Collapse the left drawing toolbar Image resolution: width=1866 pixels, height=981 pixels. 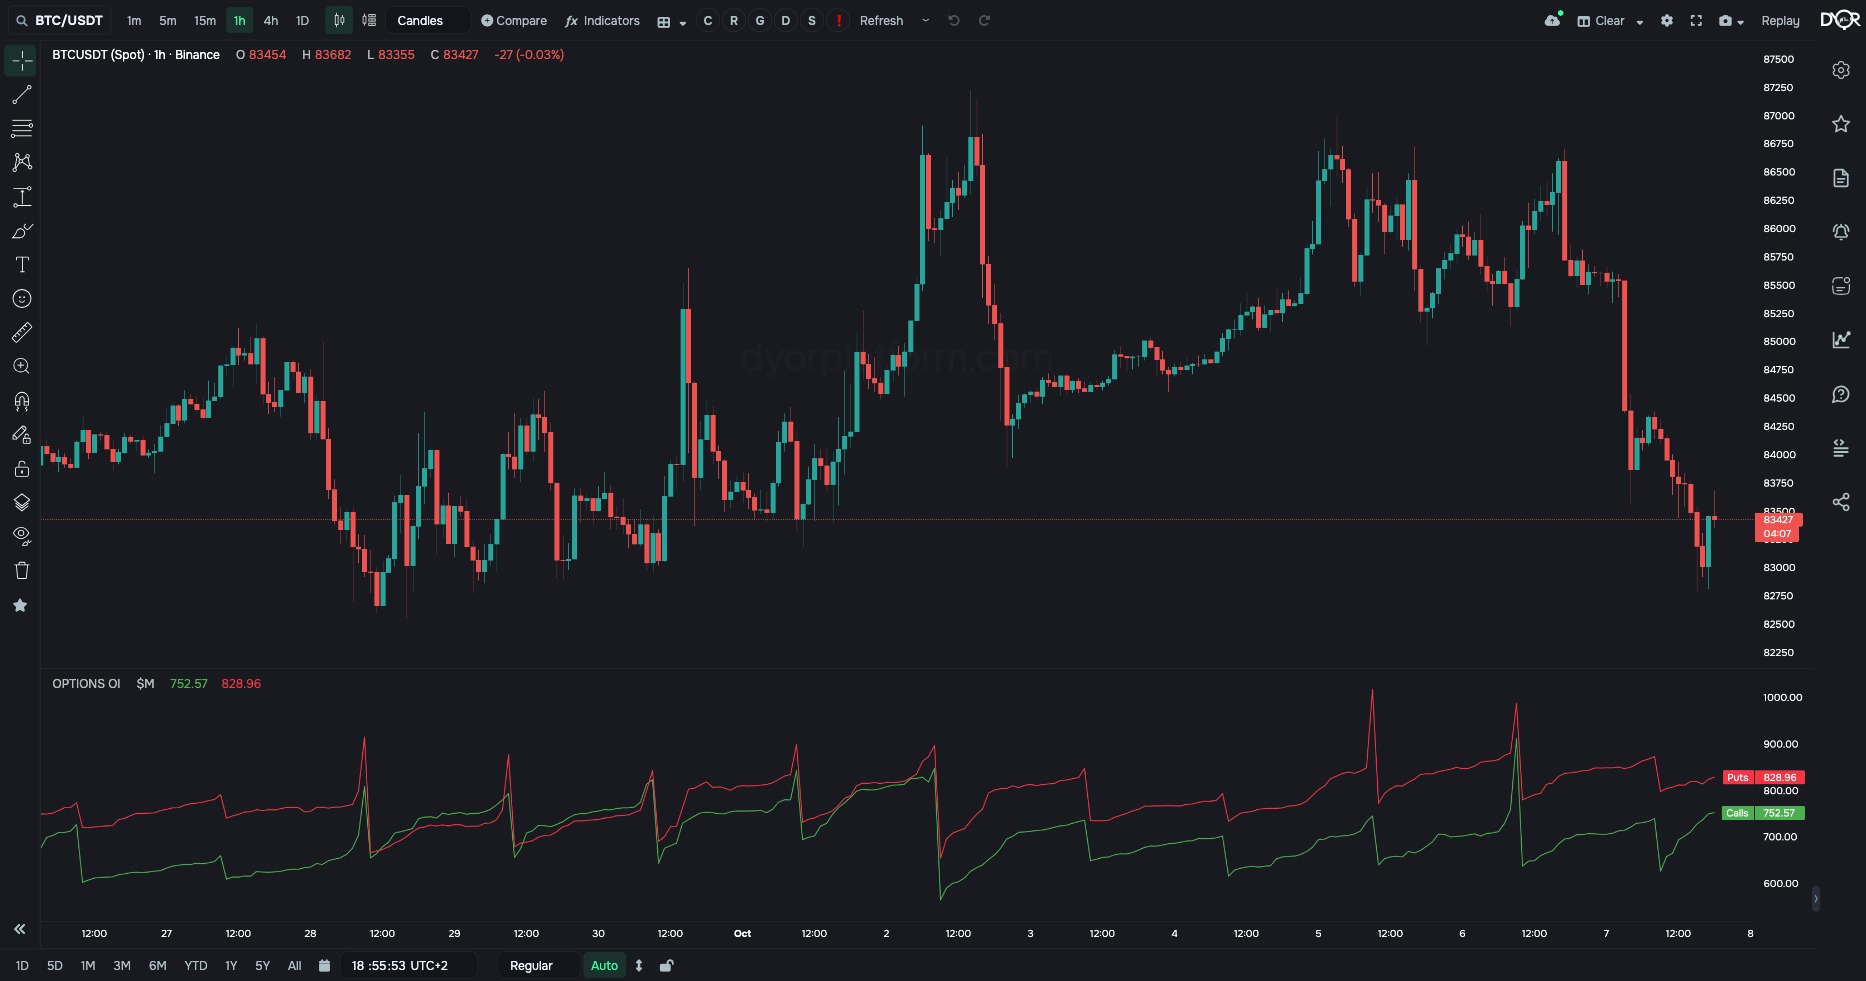pos(19,929)
